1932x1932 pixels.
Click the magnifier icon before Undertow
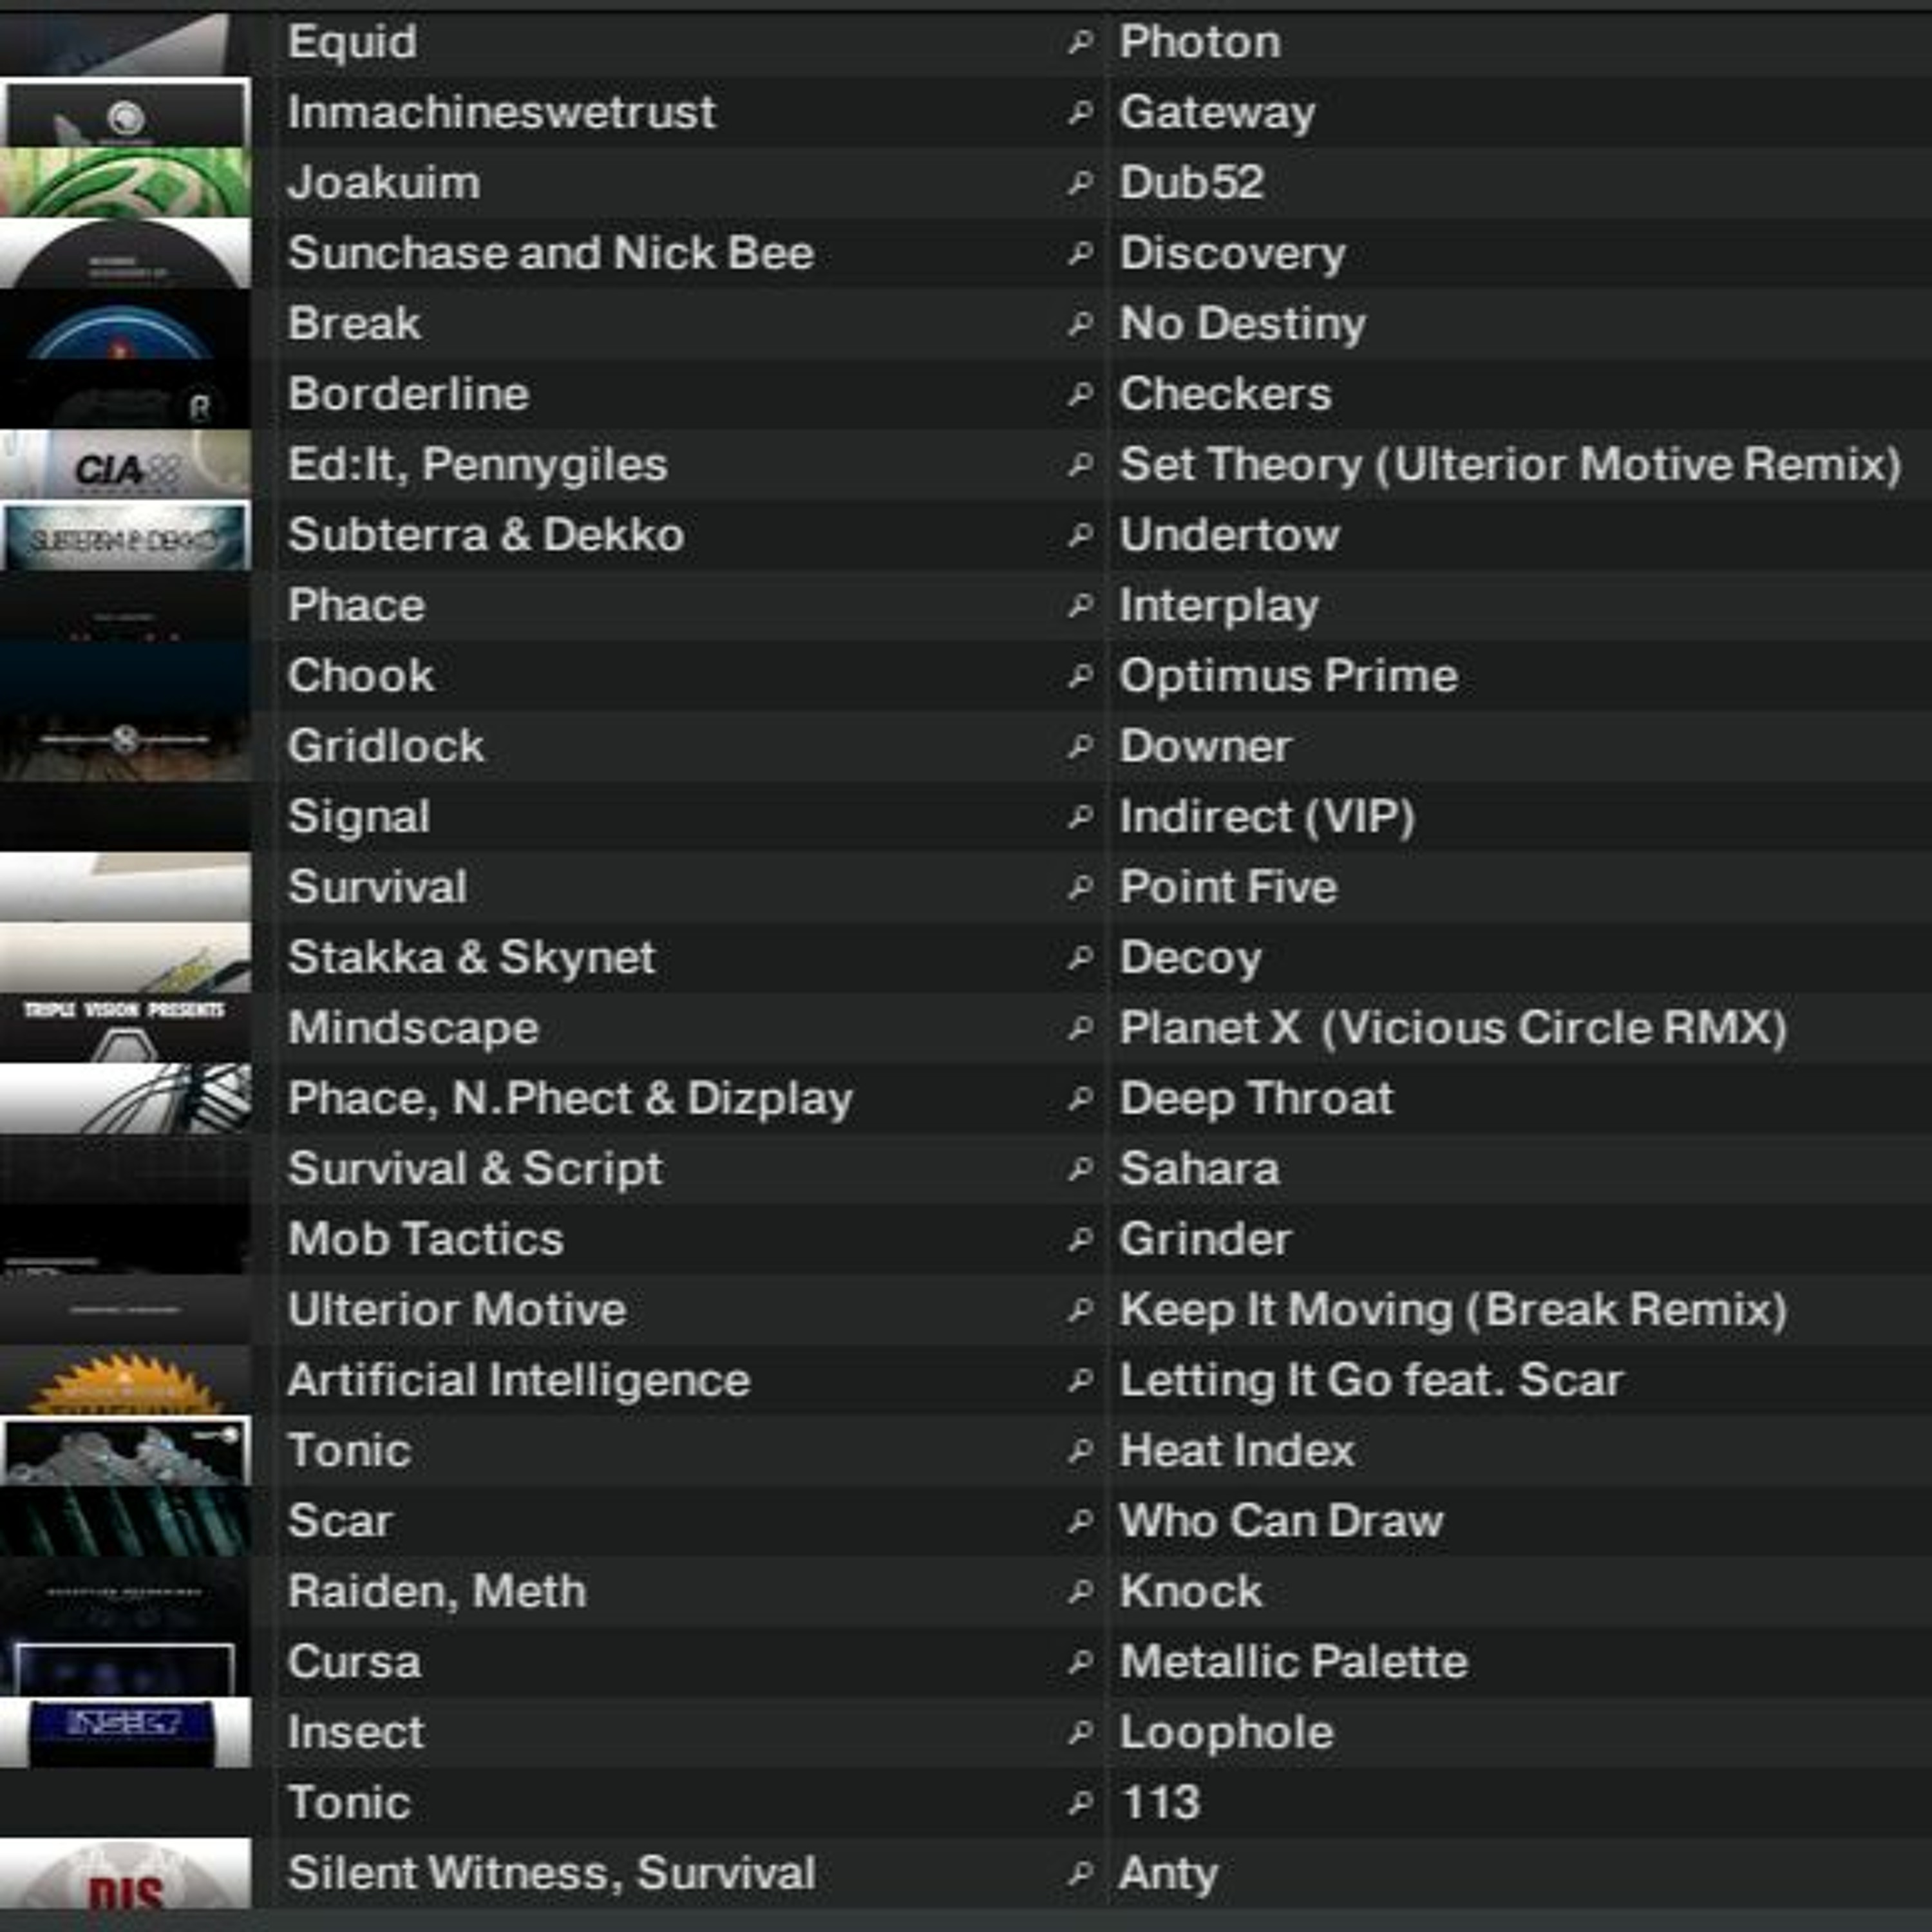tap(1080, 535)
